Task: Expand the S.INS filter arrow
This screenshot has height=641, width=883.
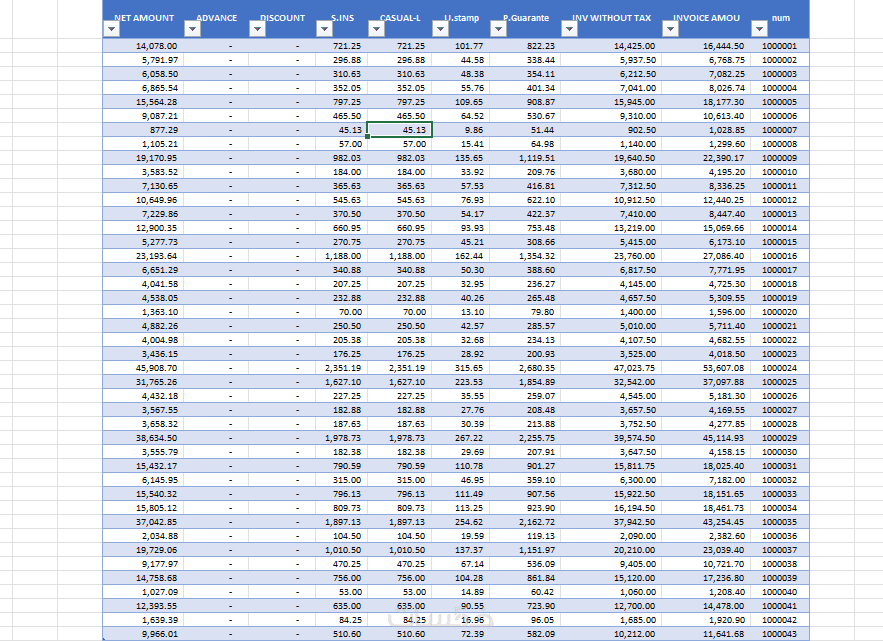Action: pos(324,29)
